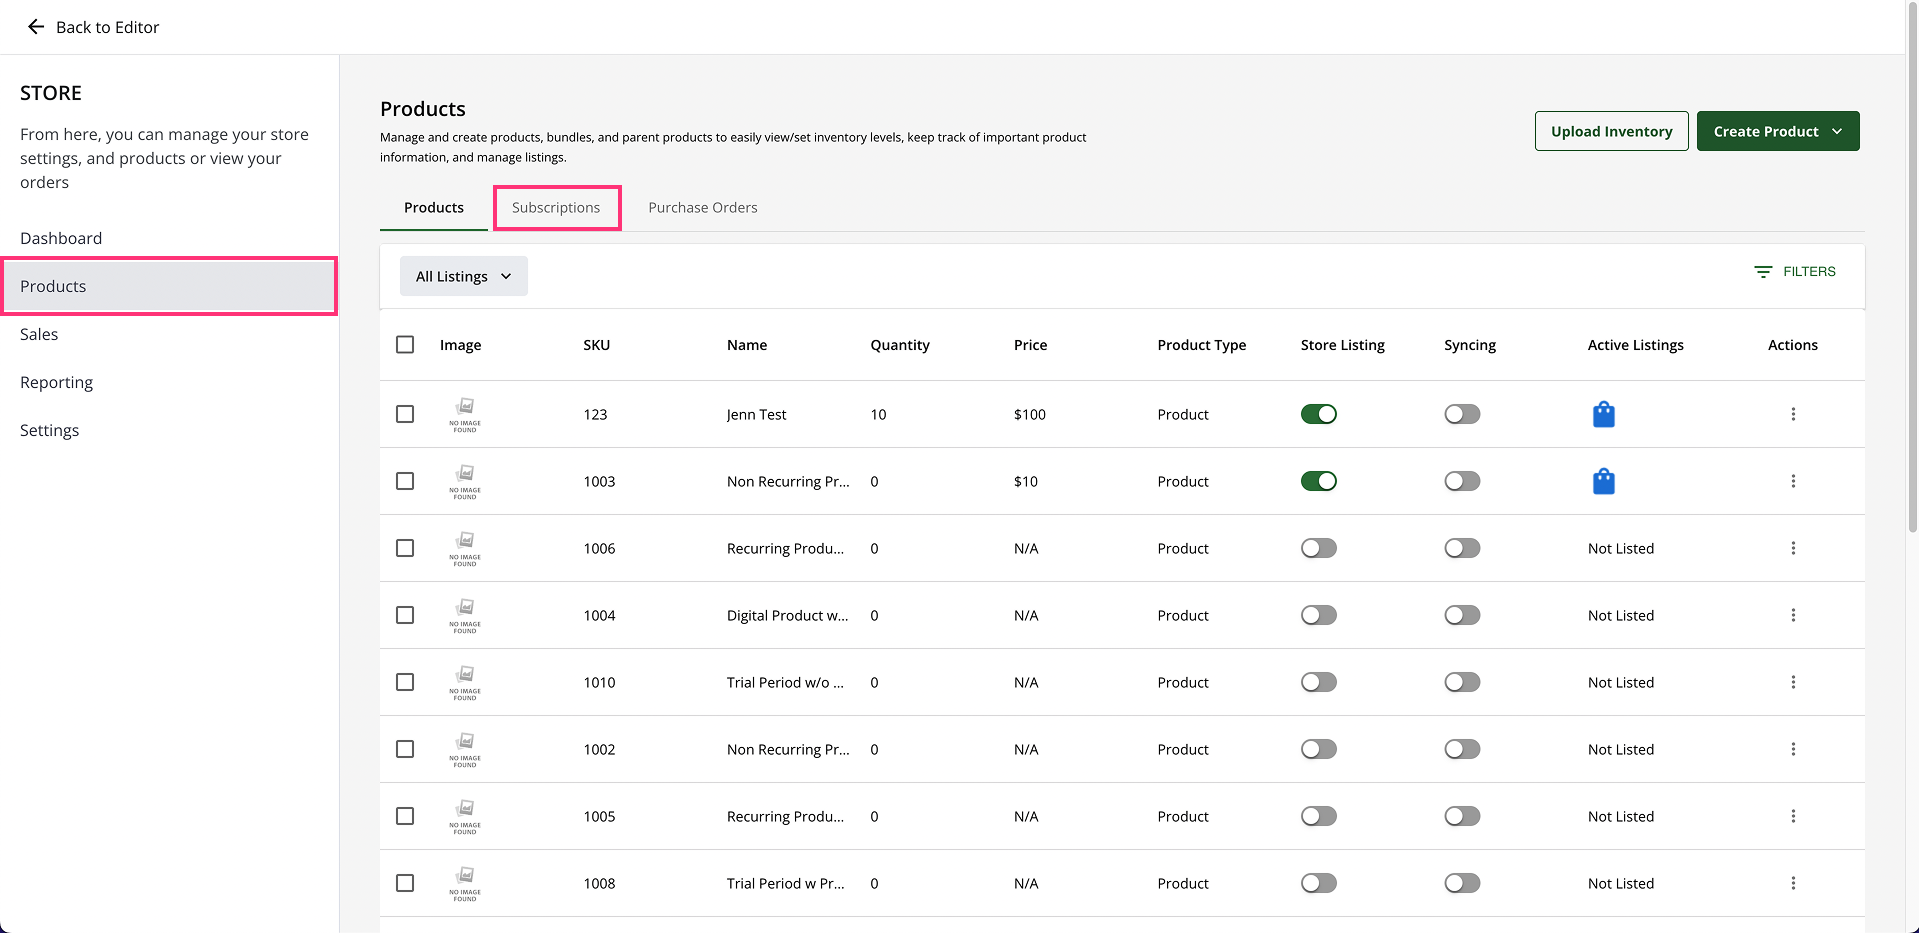Image resolution: width=1920 pixels, height=934 pixels.
Task: Click the shopping bag icon for SKU 1003
Action: click(x=1603, y=481)
